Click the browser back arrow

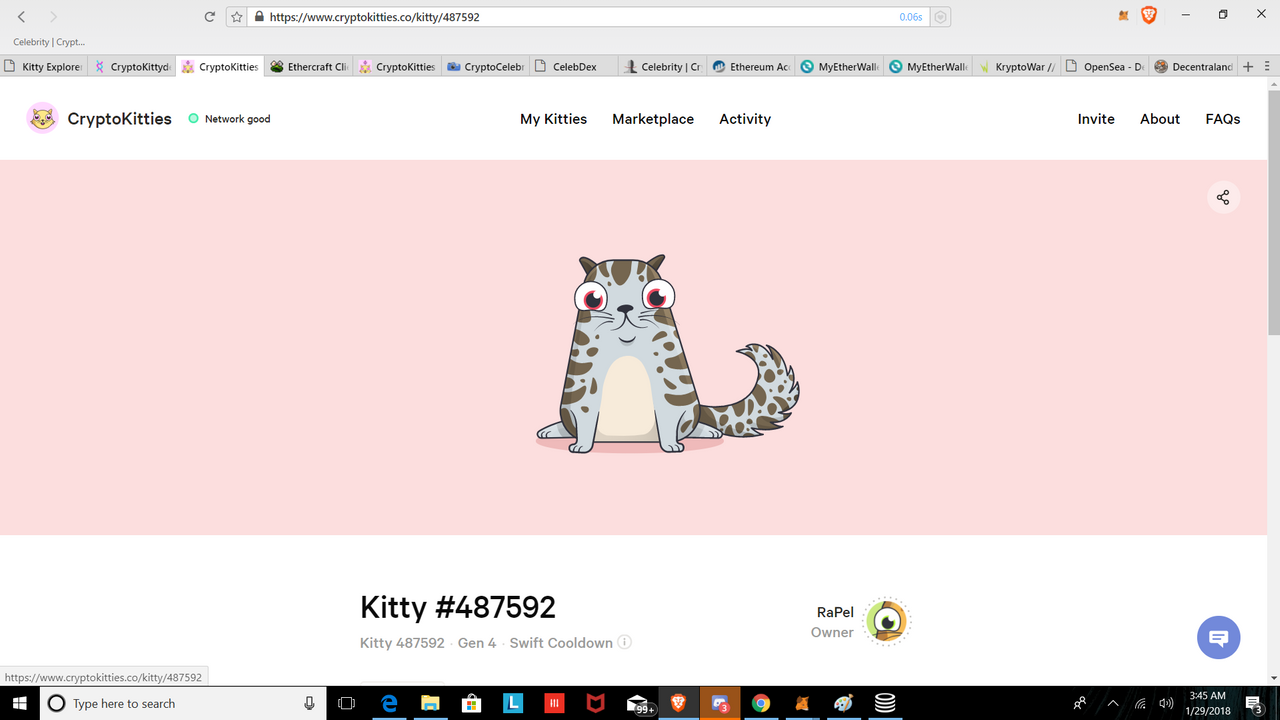click(21, 17)
